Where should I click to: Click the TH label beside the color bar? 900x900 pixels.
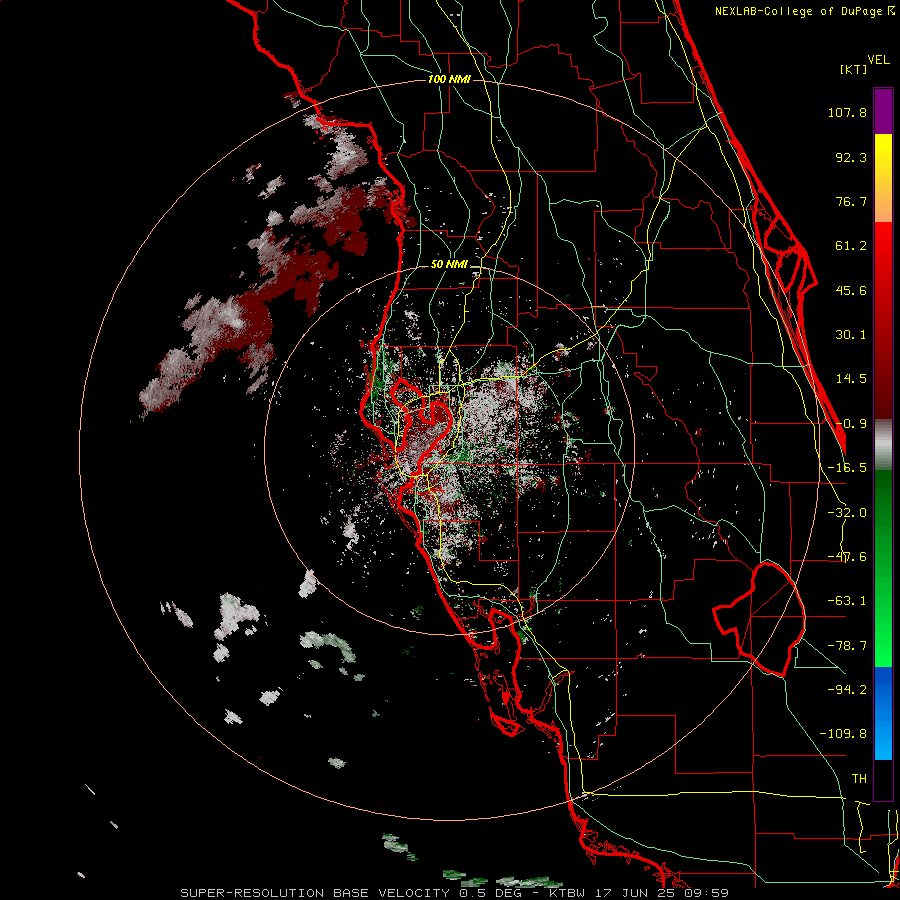tap(859, 778)
